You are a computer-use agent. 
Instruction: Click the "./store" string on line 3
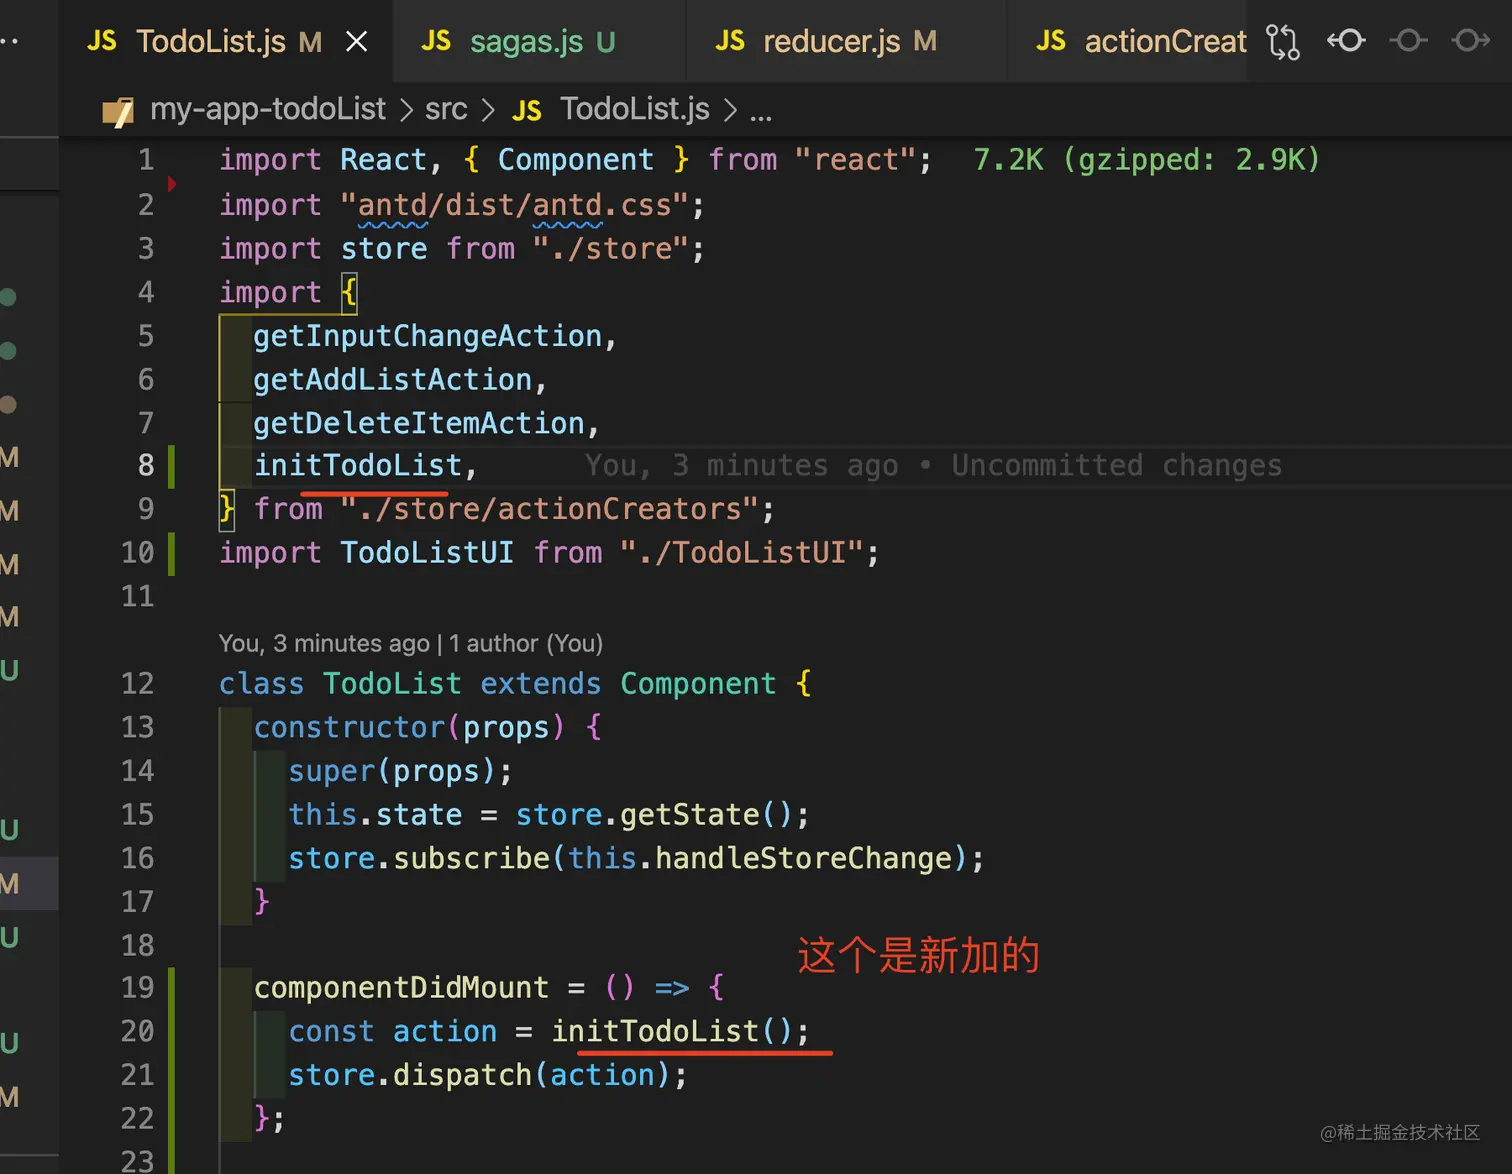(x=611, y=249)
